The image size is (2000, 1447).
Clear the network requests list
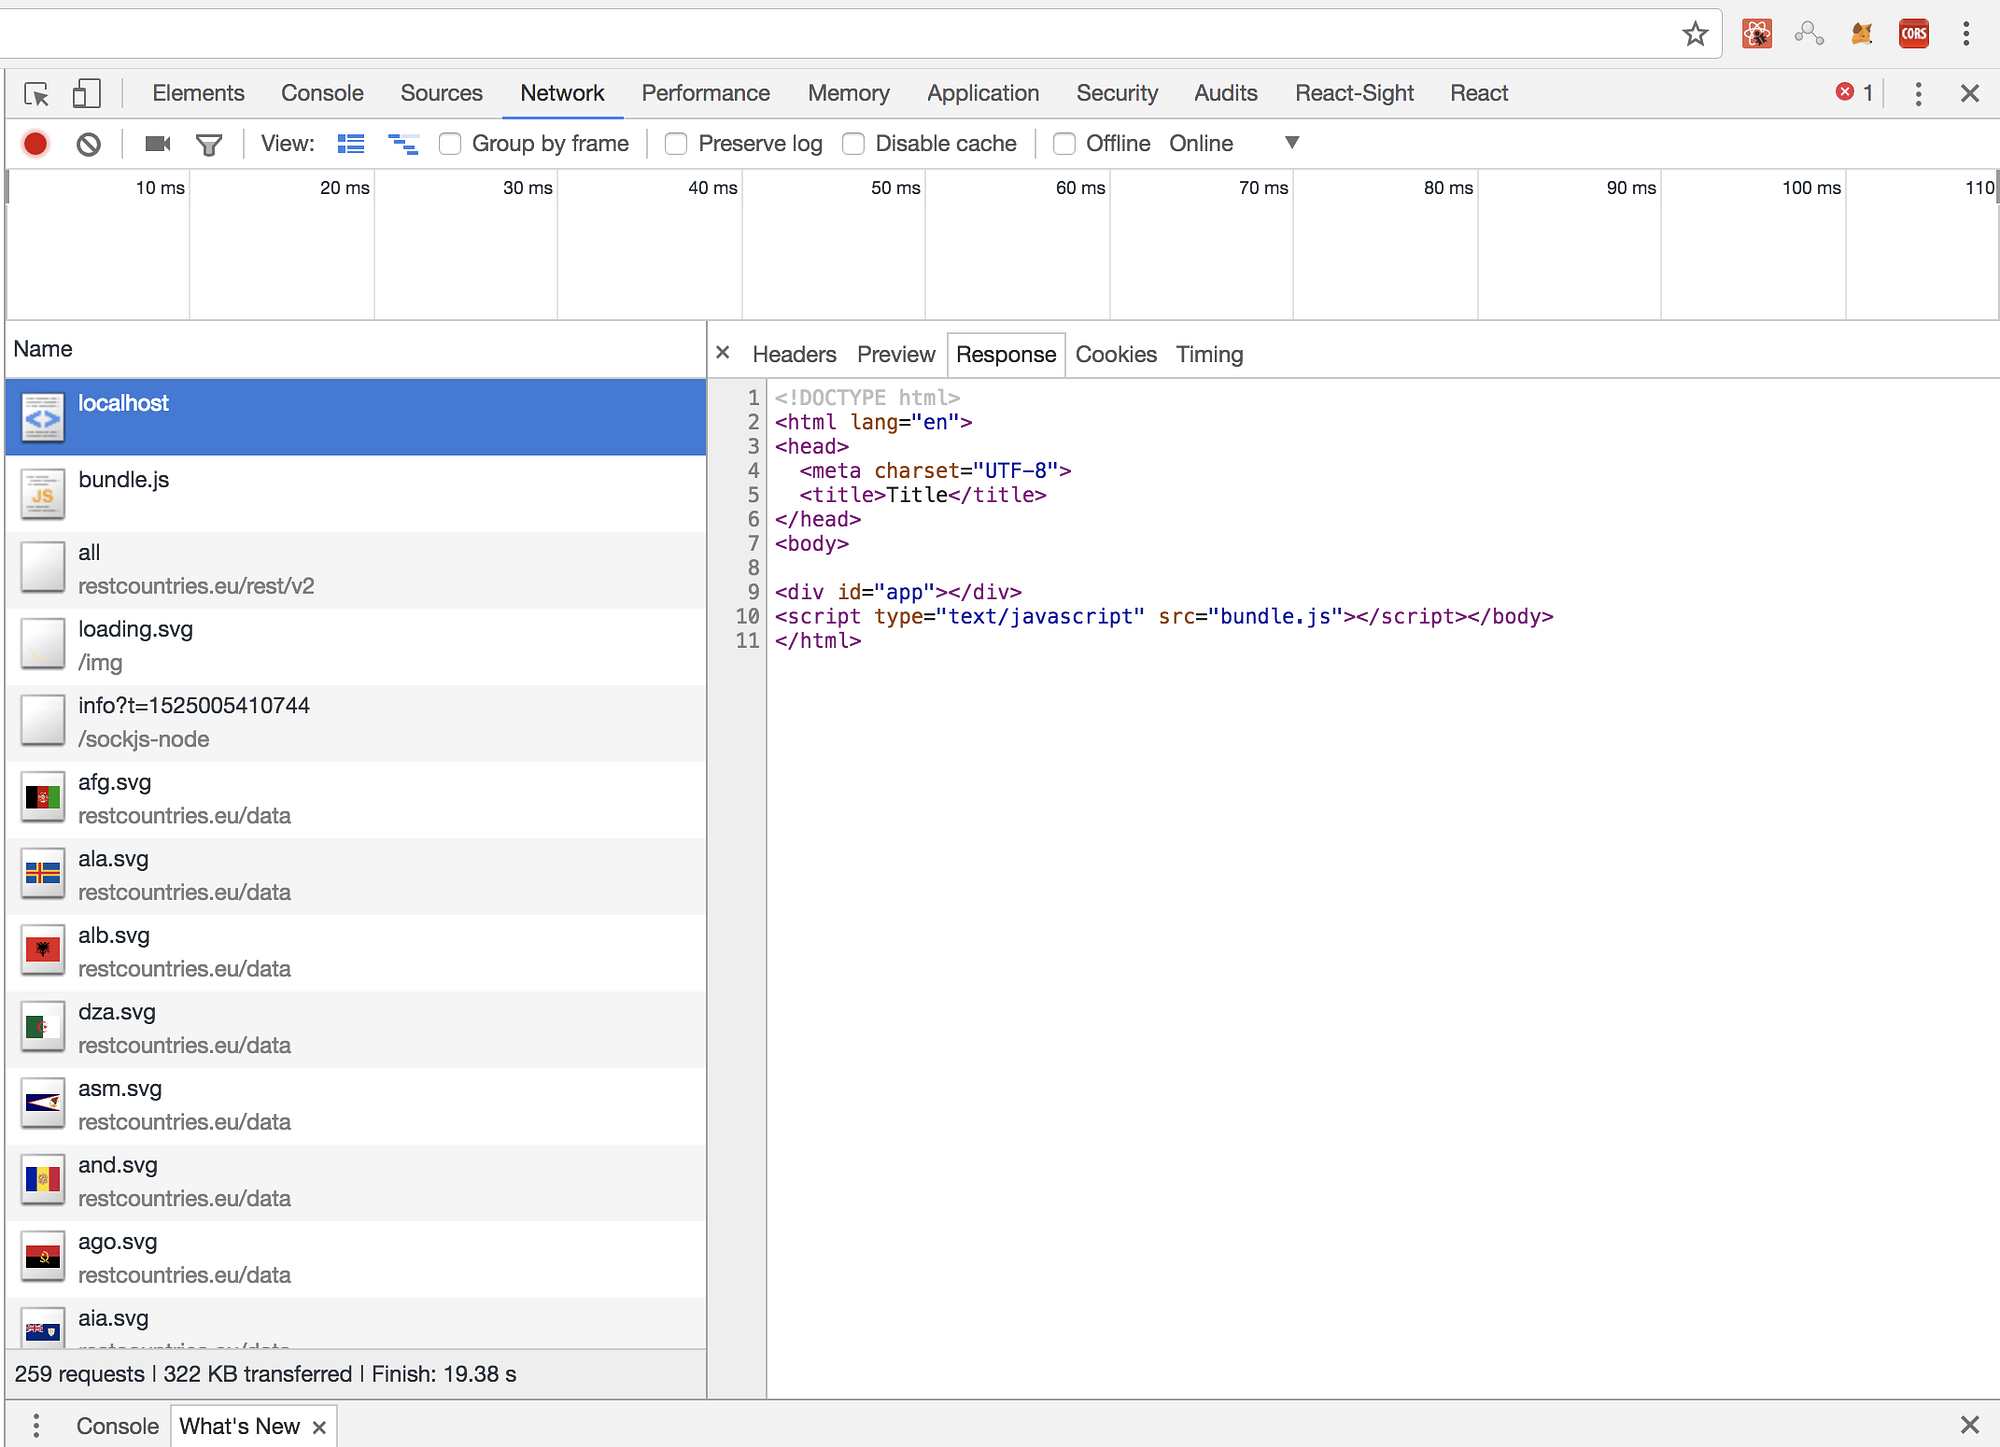(x=88, y=143)
